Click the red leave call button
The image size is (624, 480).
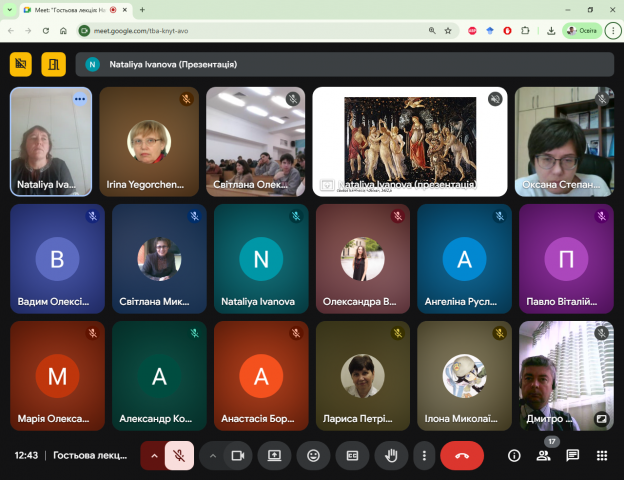tap(462, 455)
